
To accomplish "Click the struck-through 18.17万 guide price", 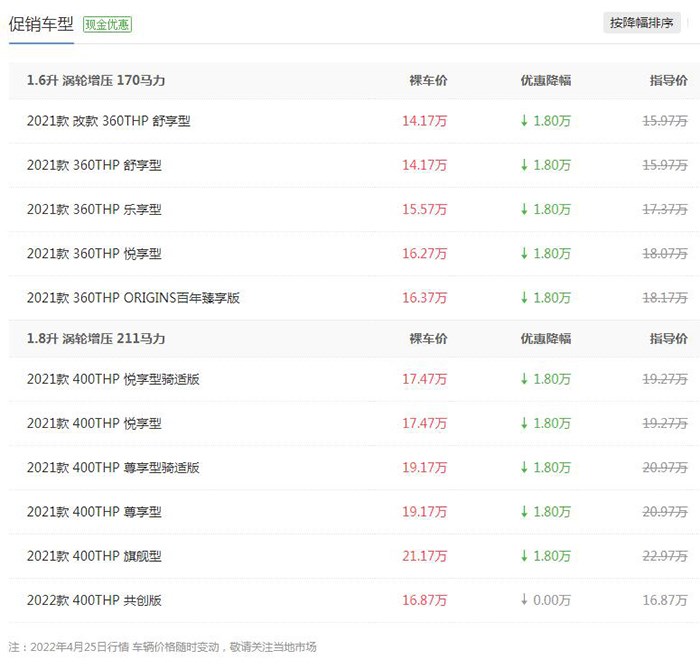I will [x=665, y=298].
